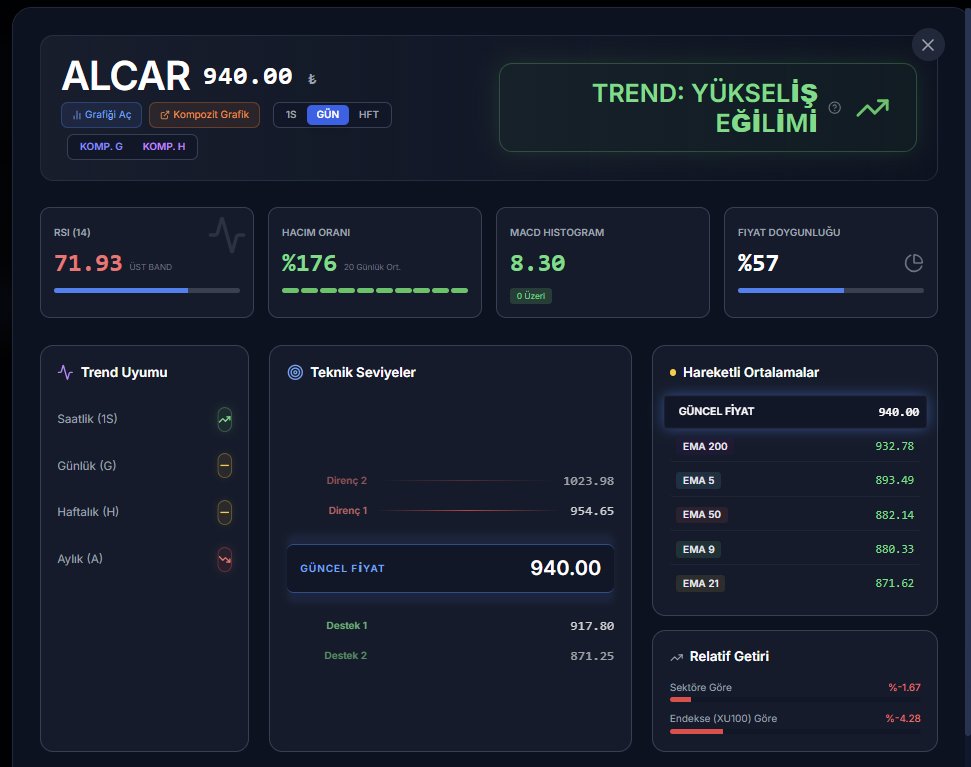The height and width of the screenshot is (767, 971).
Task: Open the trend info tooltip question mark
Action: (x=836, y=108)
